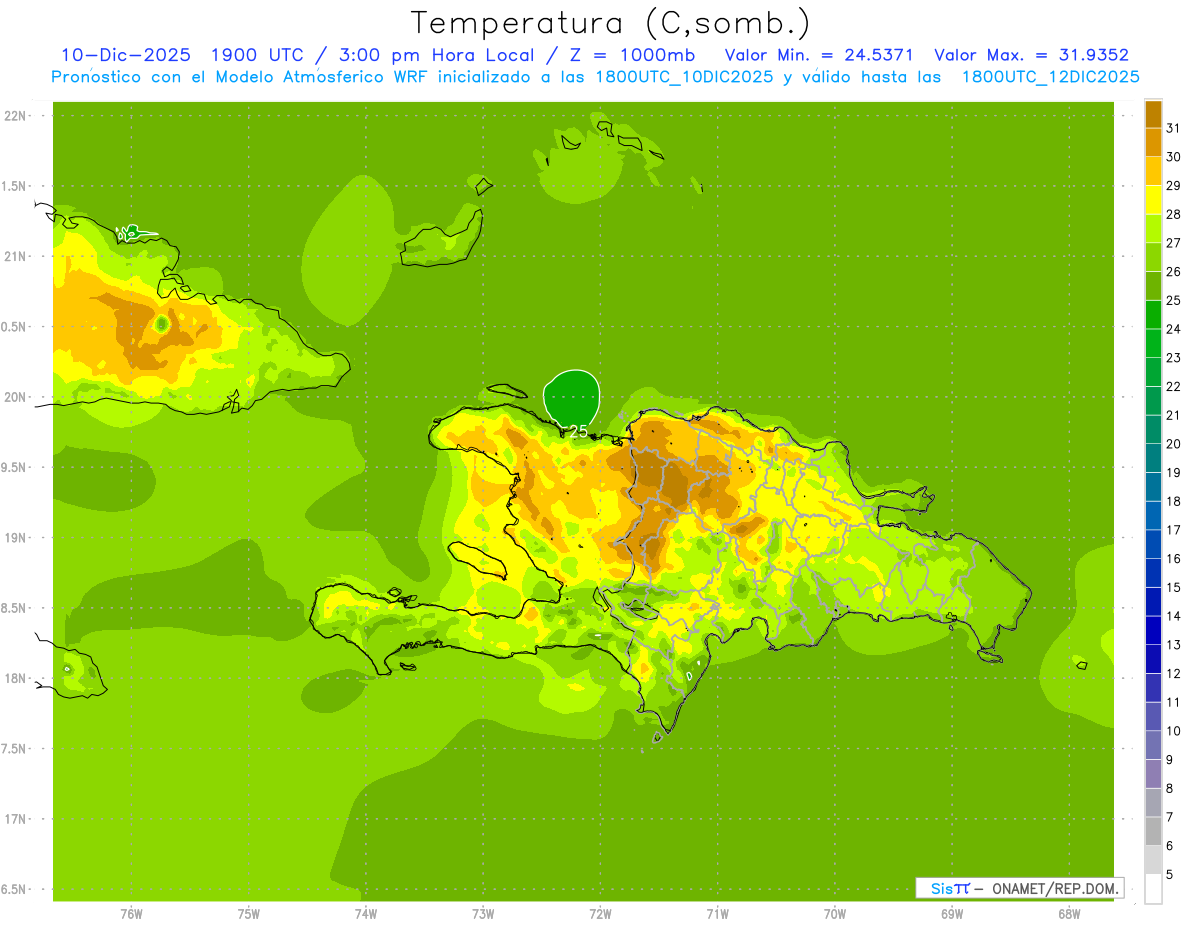This screenshot has height=927, width=1200.
Task: Click the '17N' latitude label
Action: click(x=17, y=819)
